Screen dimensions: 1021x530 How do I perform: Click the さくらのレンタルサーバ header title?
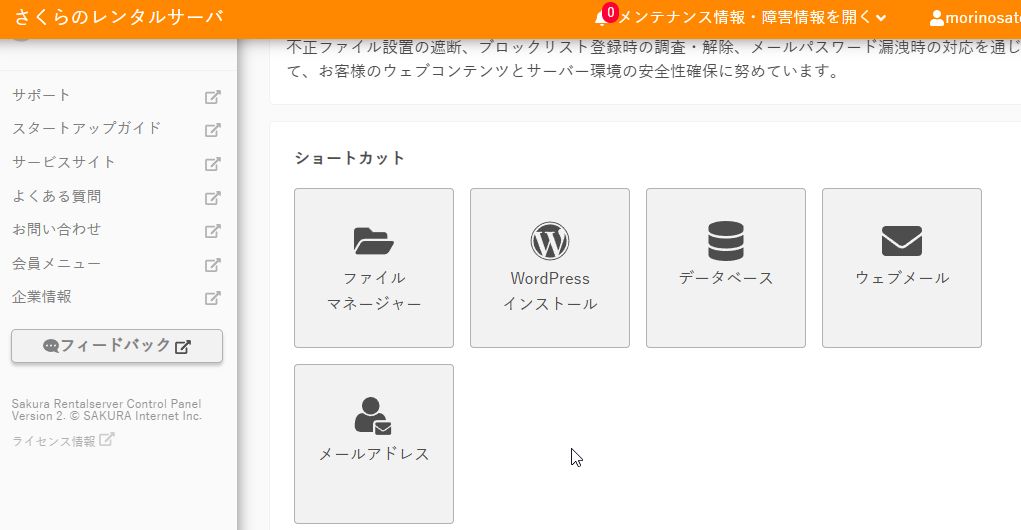click(119, 17)
